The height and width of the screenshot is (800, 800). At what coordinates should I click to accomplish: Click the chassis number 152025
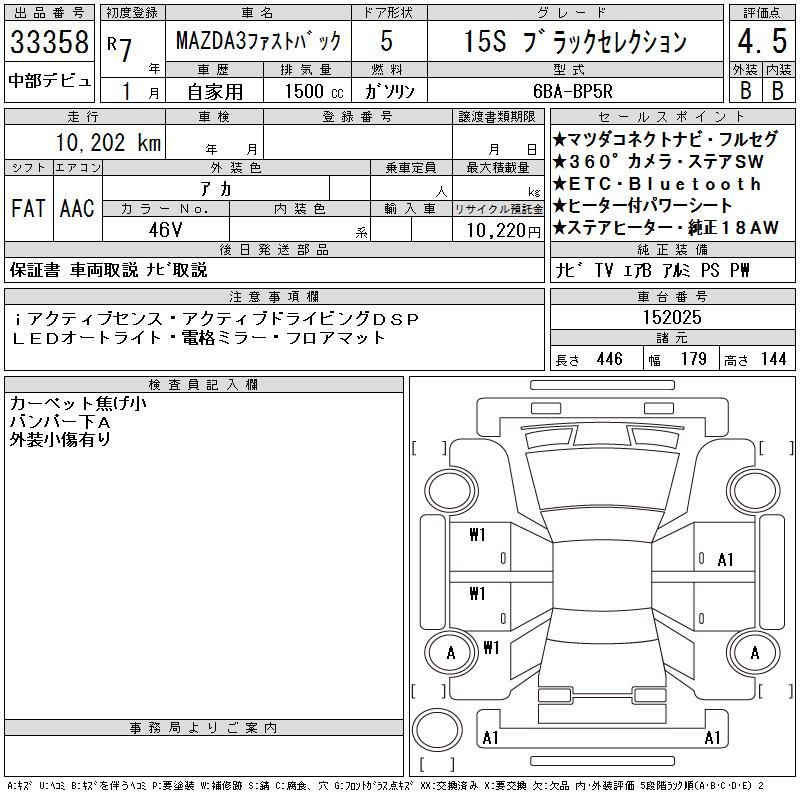pyautogui.click(x=672, y=317)
